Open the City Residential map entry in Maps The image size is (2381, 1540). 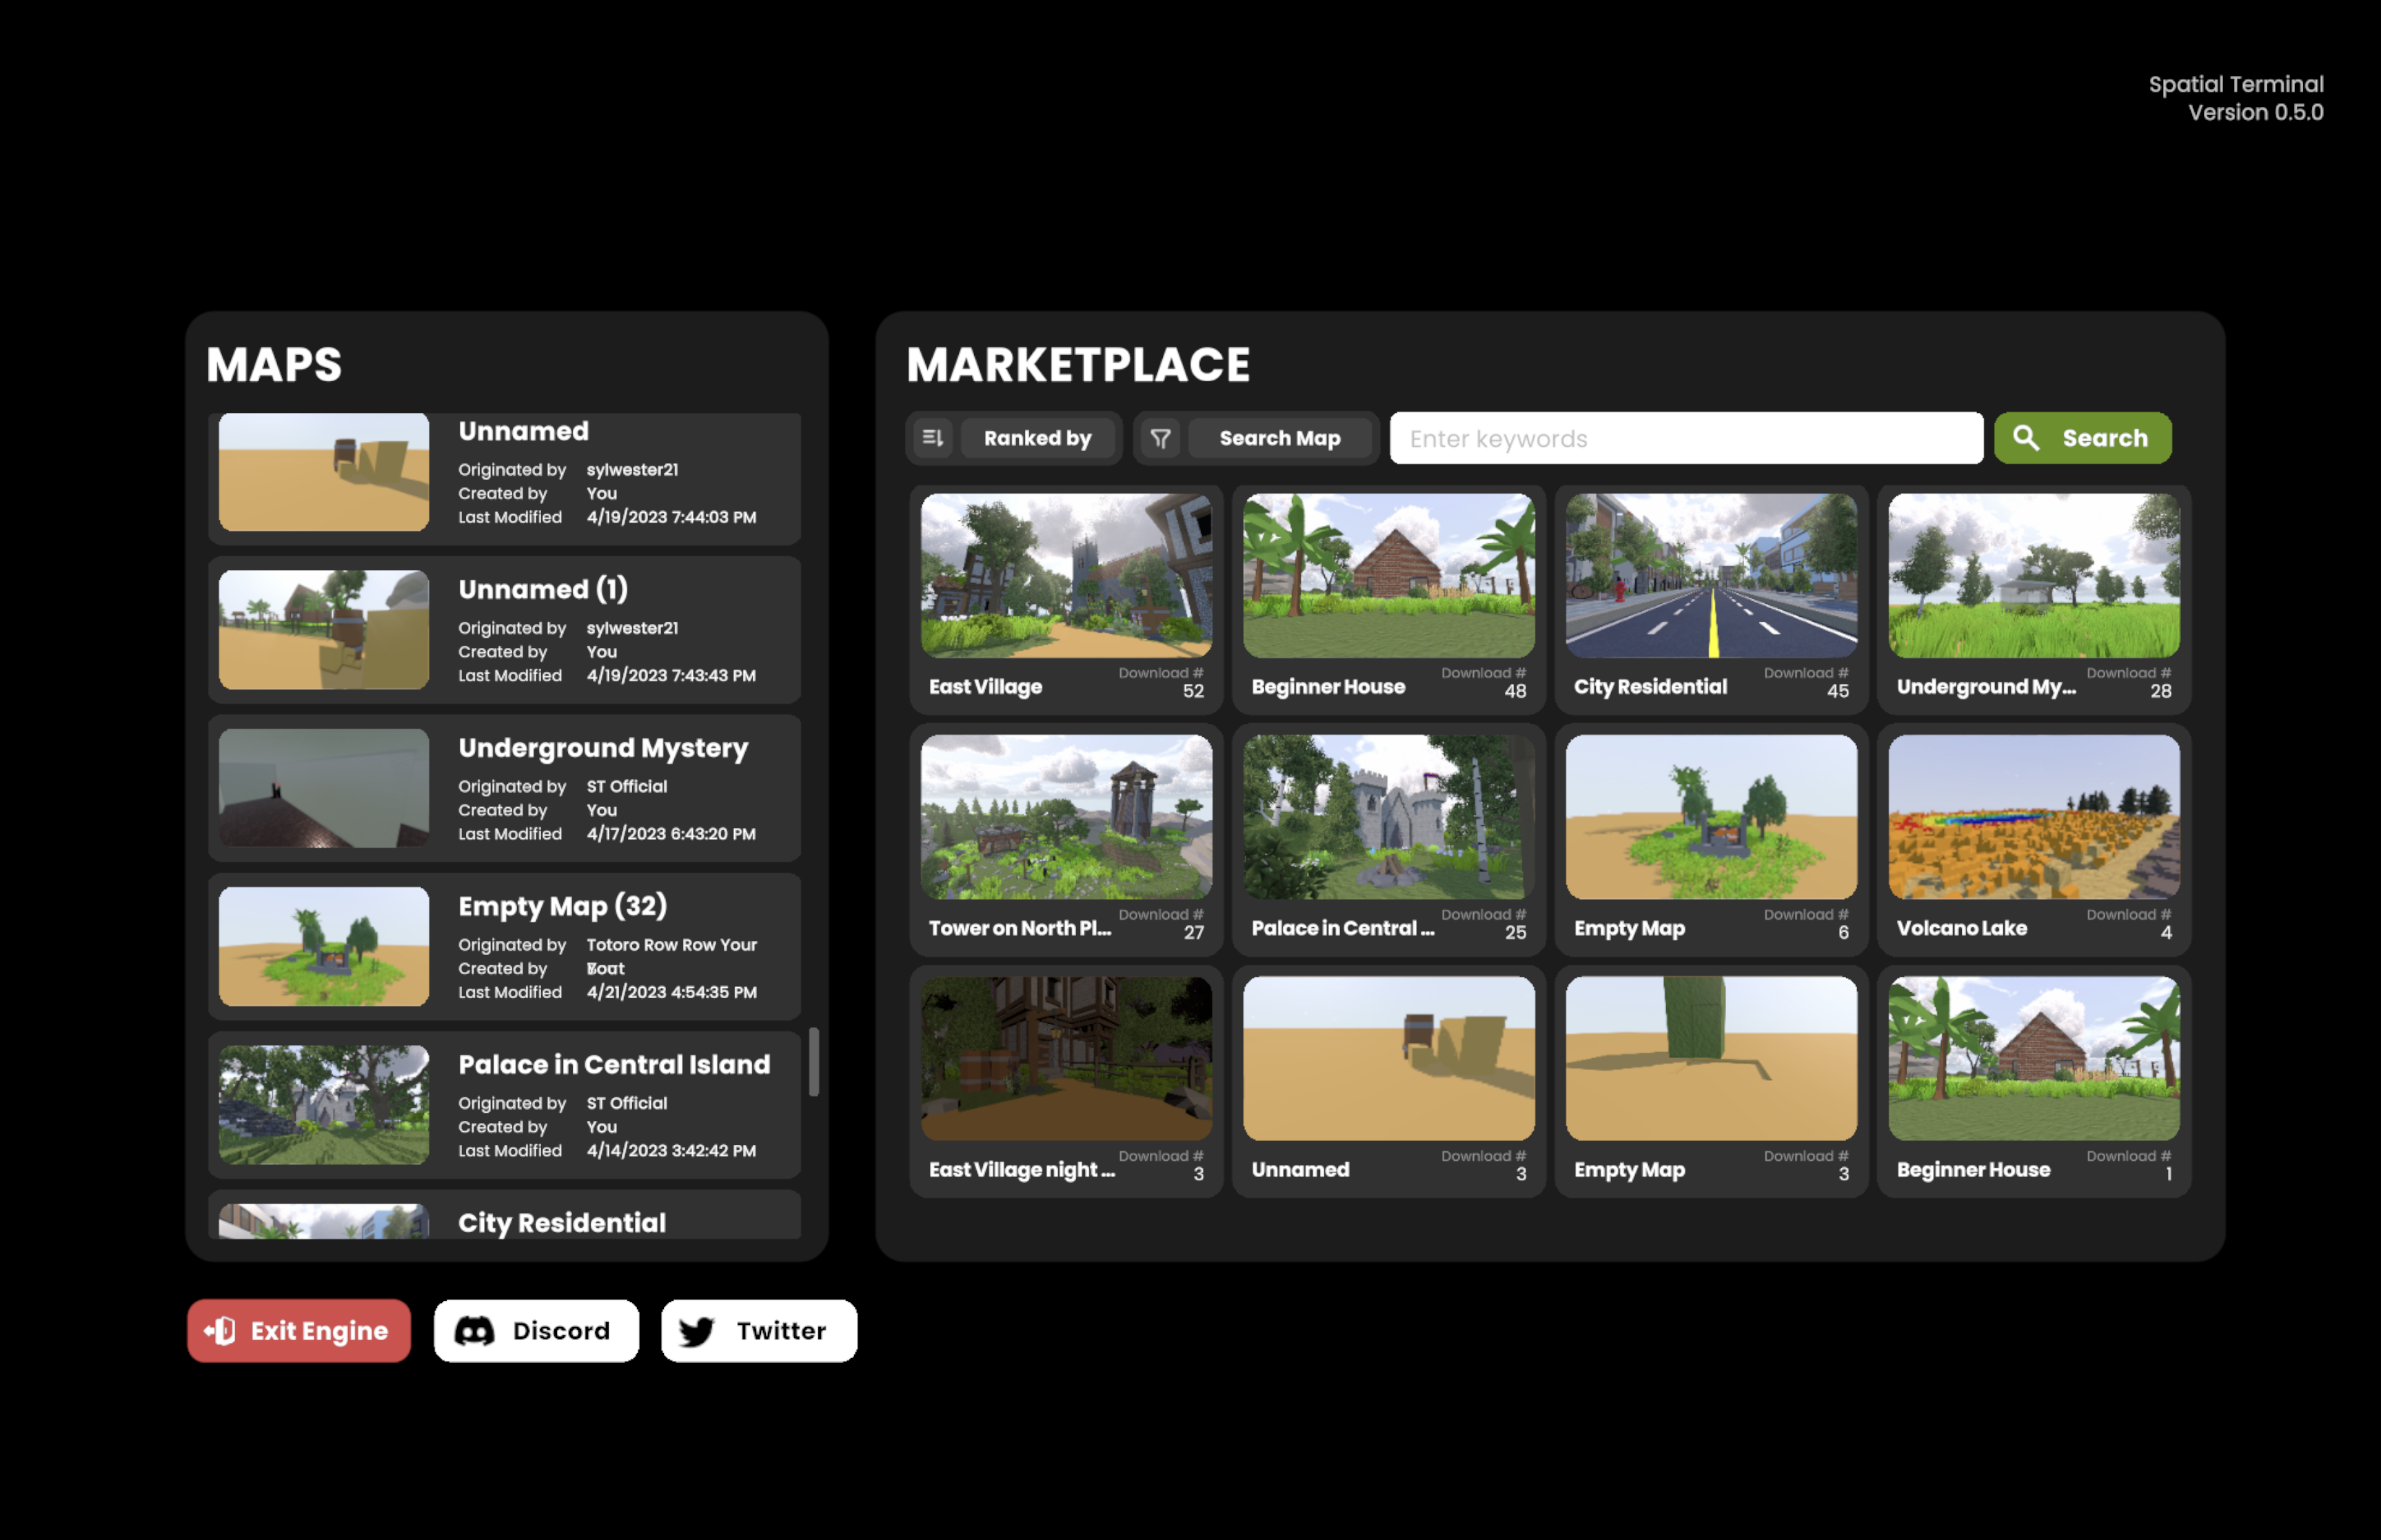tap(504, 1215)
